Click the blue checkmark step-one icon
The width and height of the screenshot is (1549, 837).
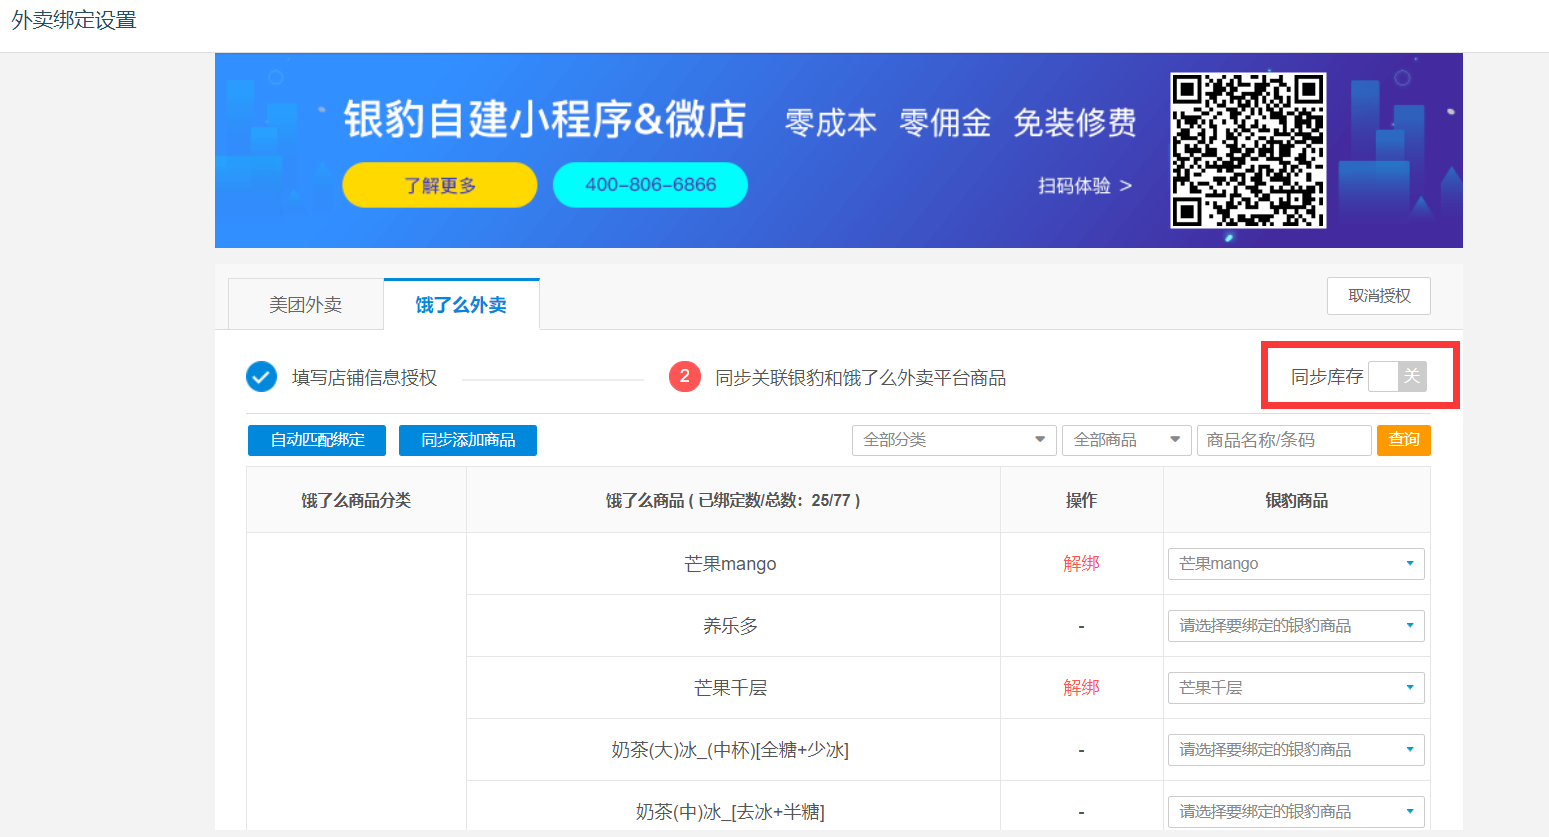261,377
